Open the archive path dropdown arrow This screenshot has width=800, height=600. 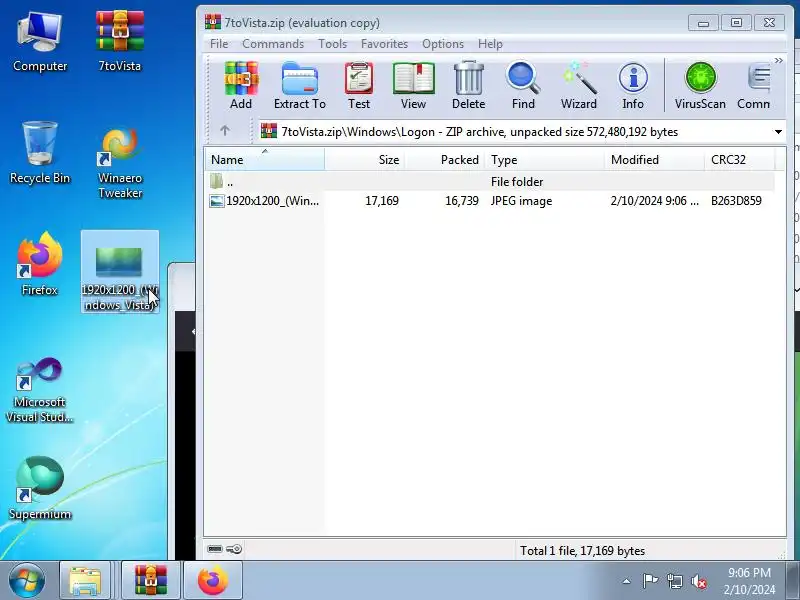tap(778, 132)
